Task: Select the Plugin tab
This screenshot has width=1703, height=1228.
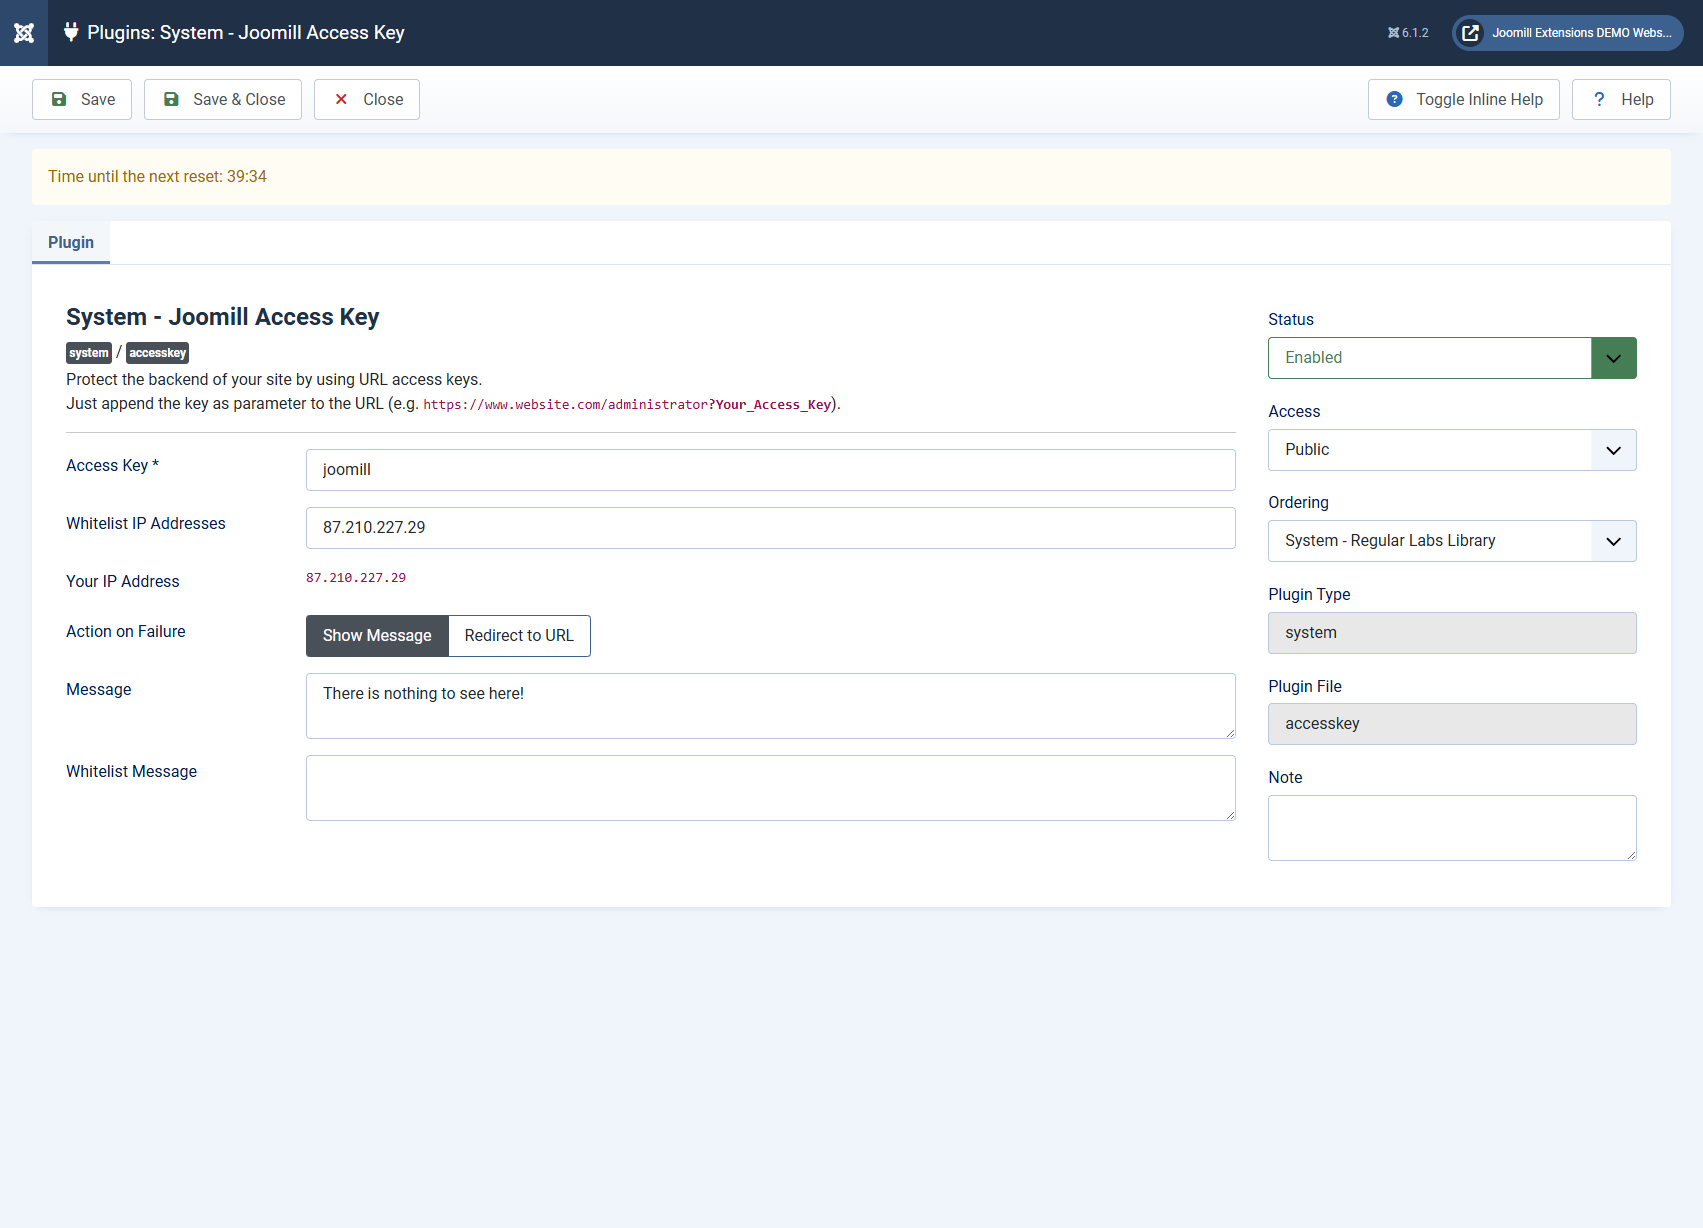Action: click(71, 243)
